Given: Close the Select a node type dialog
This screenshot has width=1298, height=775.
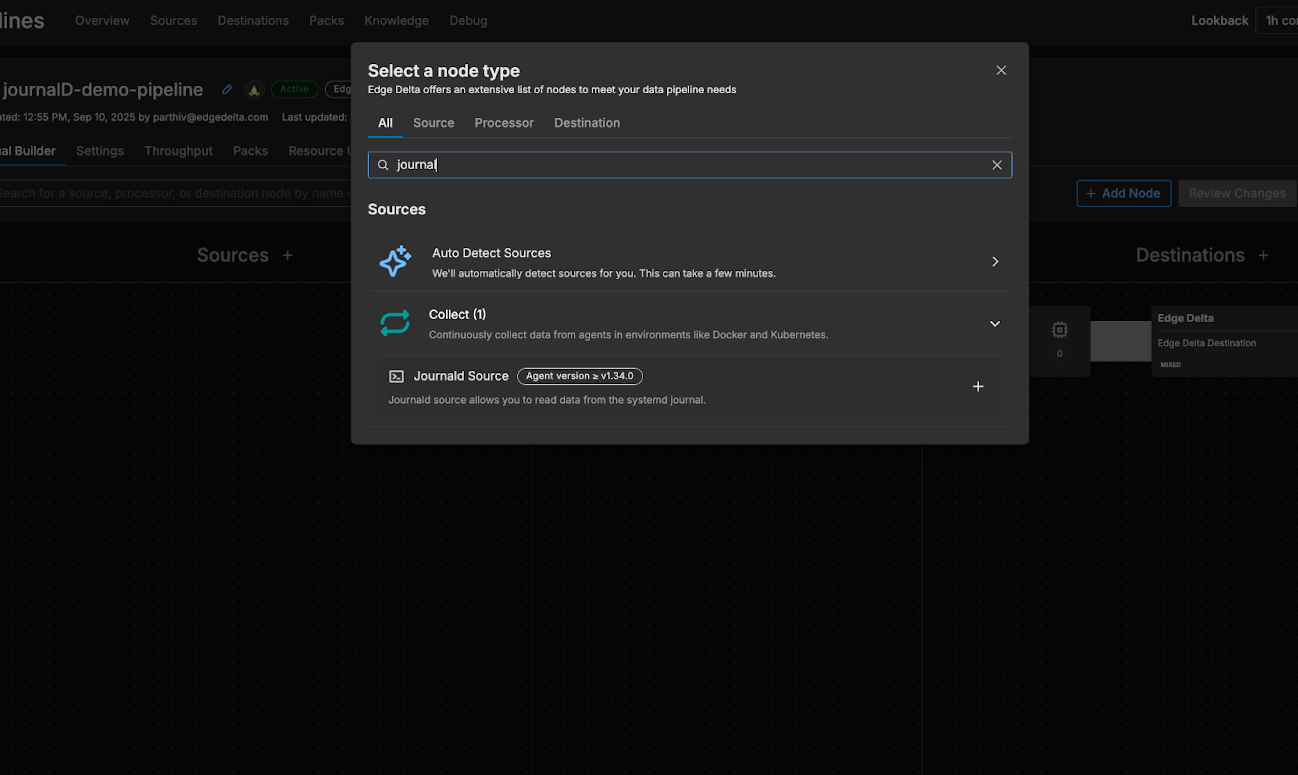Looking at the screenshot, I should click(1001, 70).
